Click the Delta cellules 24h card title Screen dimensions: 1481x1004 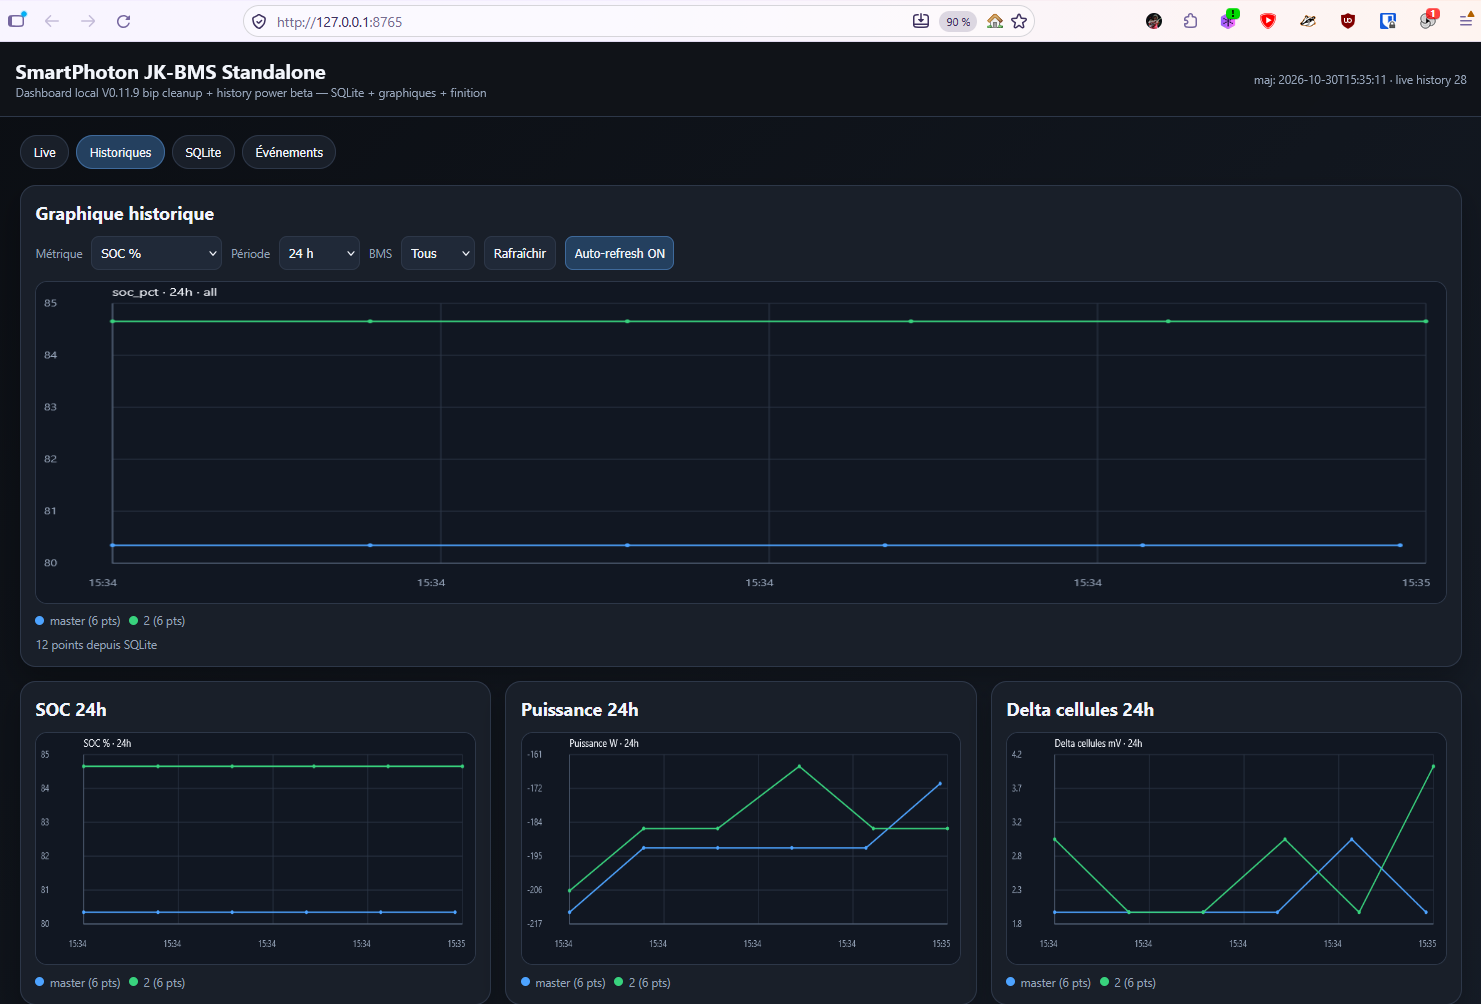tap(1080, 709)
